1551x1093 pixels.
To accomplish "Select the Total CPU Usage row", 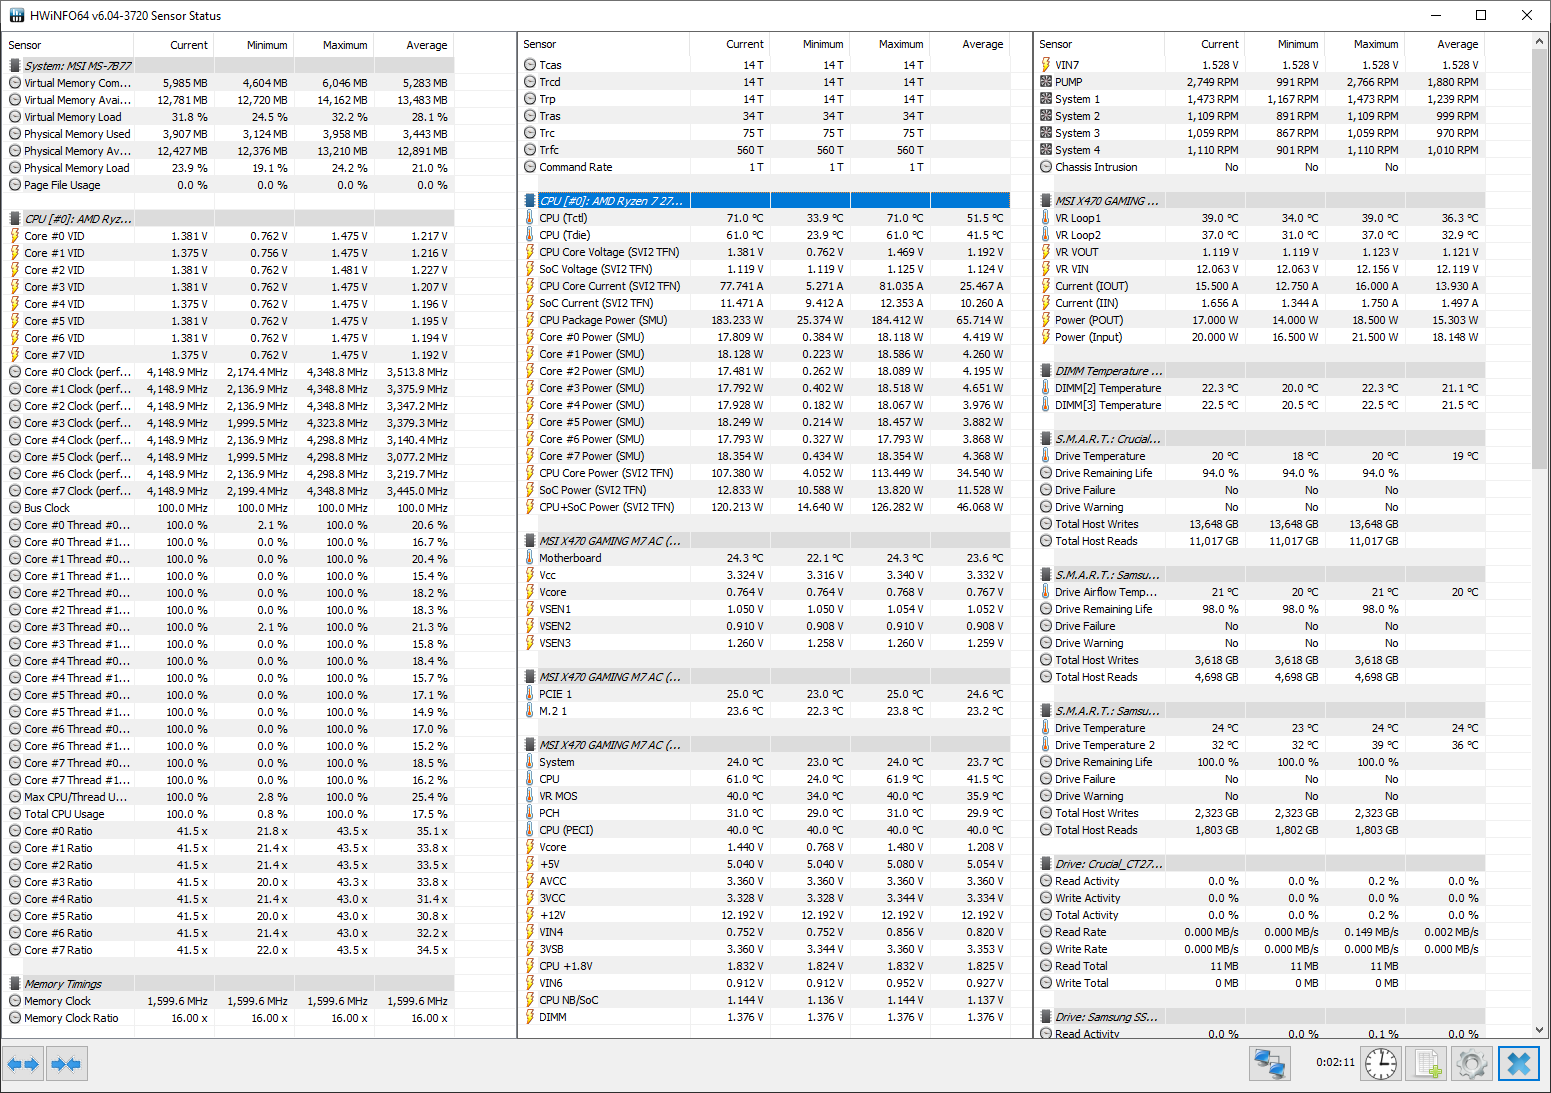I will pos(231,814).
